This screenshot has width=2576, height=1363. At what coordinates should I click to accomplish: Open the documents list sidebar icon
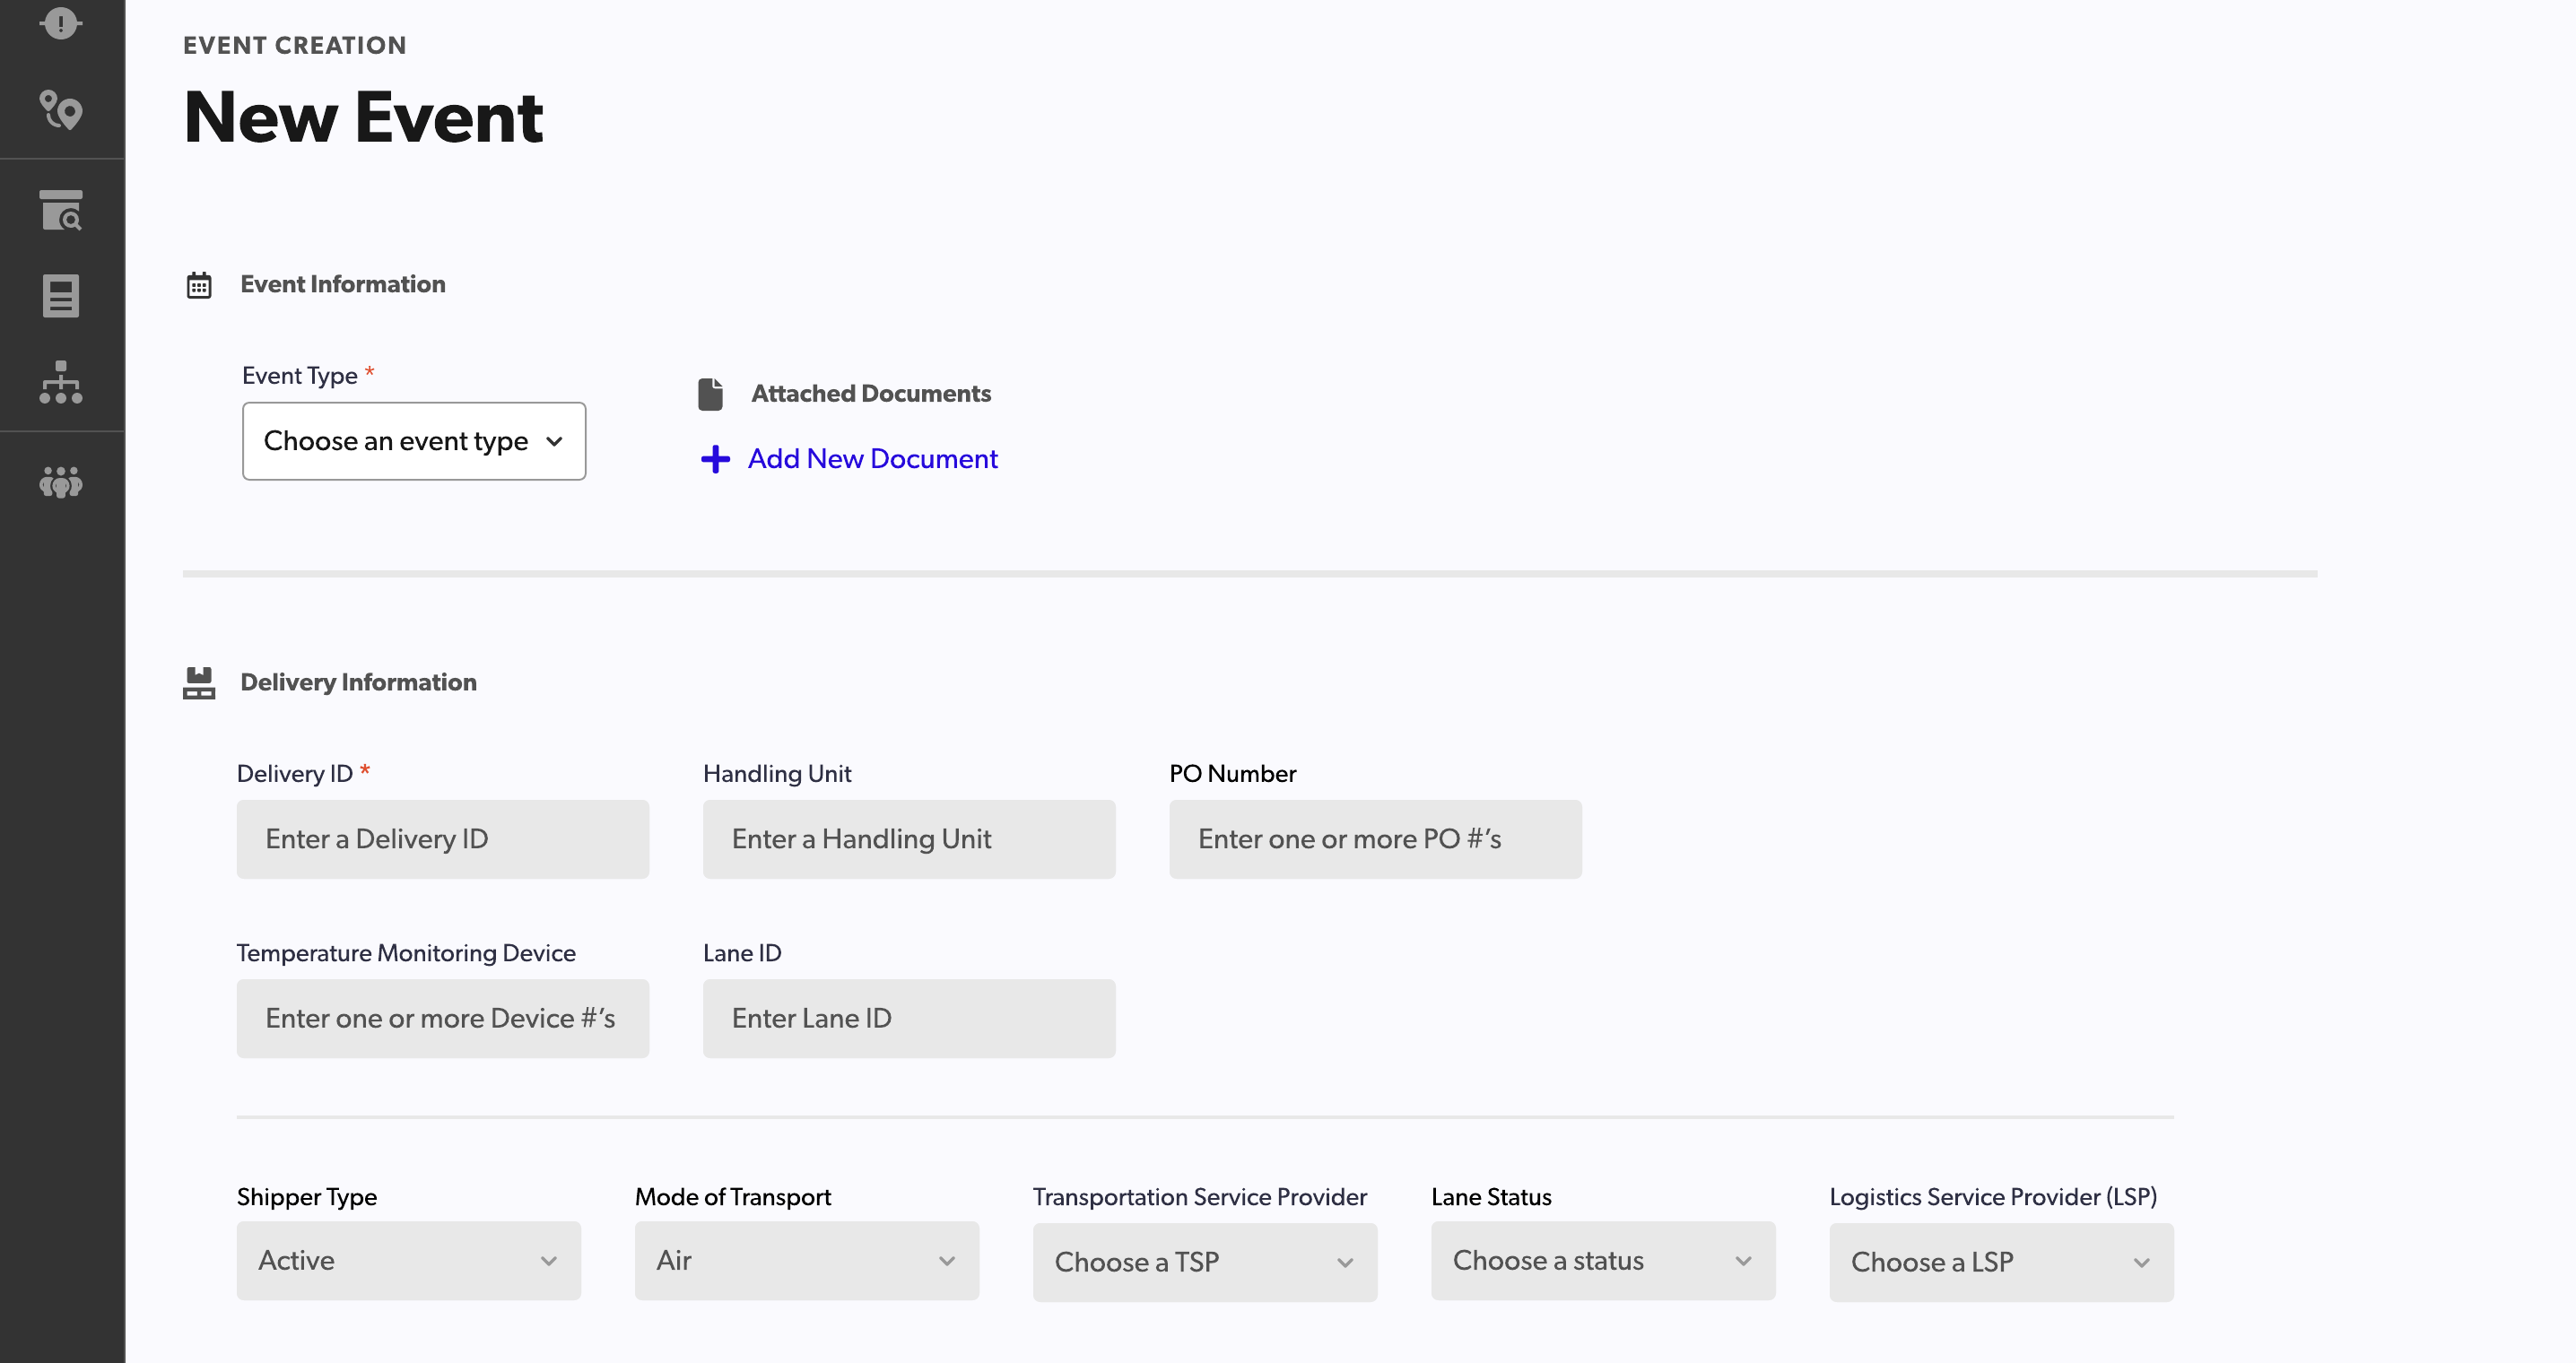pyautogui.click(x=61, y=296)
